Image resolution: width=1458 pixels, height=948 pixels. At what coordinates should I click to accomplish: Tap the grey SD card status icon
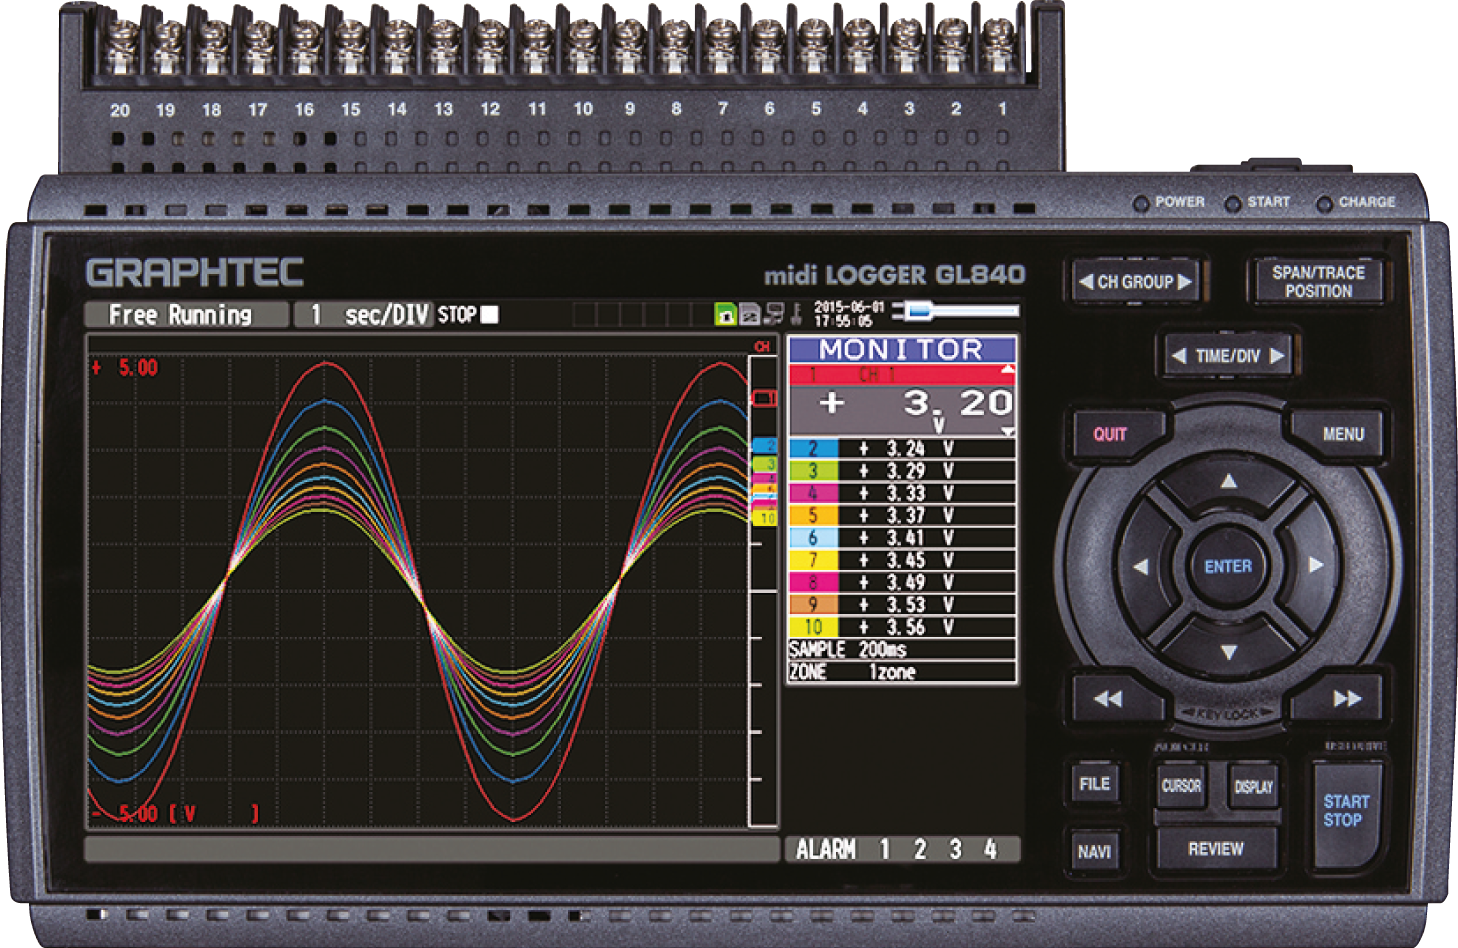(x=749, y=314)
